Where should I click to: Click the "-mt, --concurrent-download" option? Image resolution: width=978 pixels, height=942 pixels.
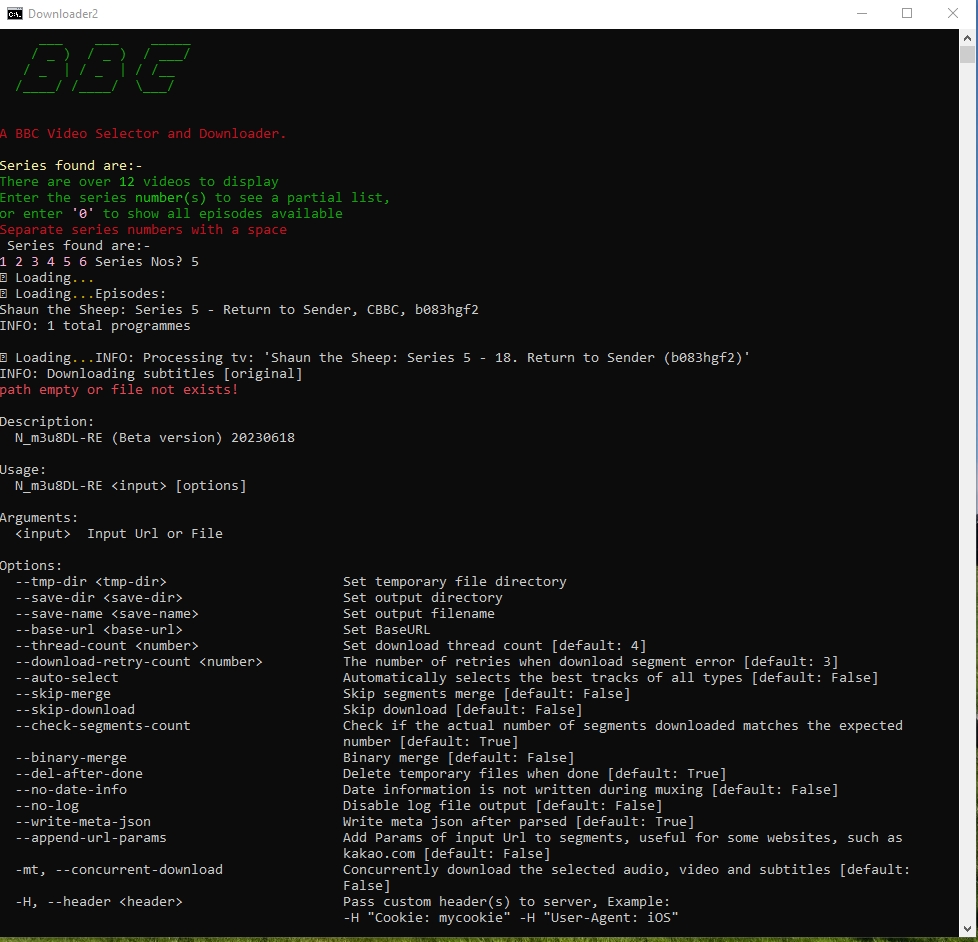(119, 870)
